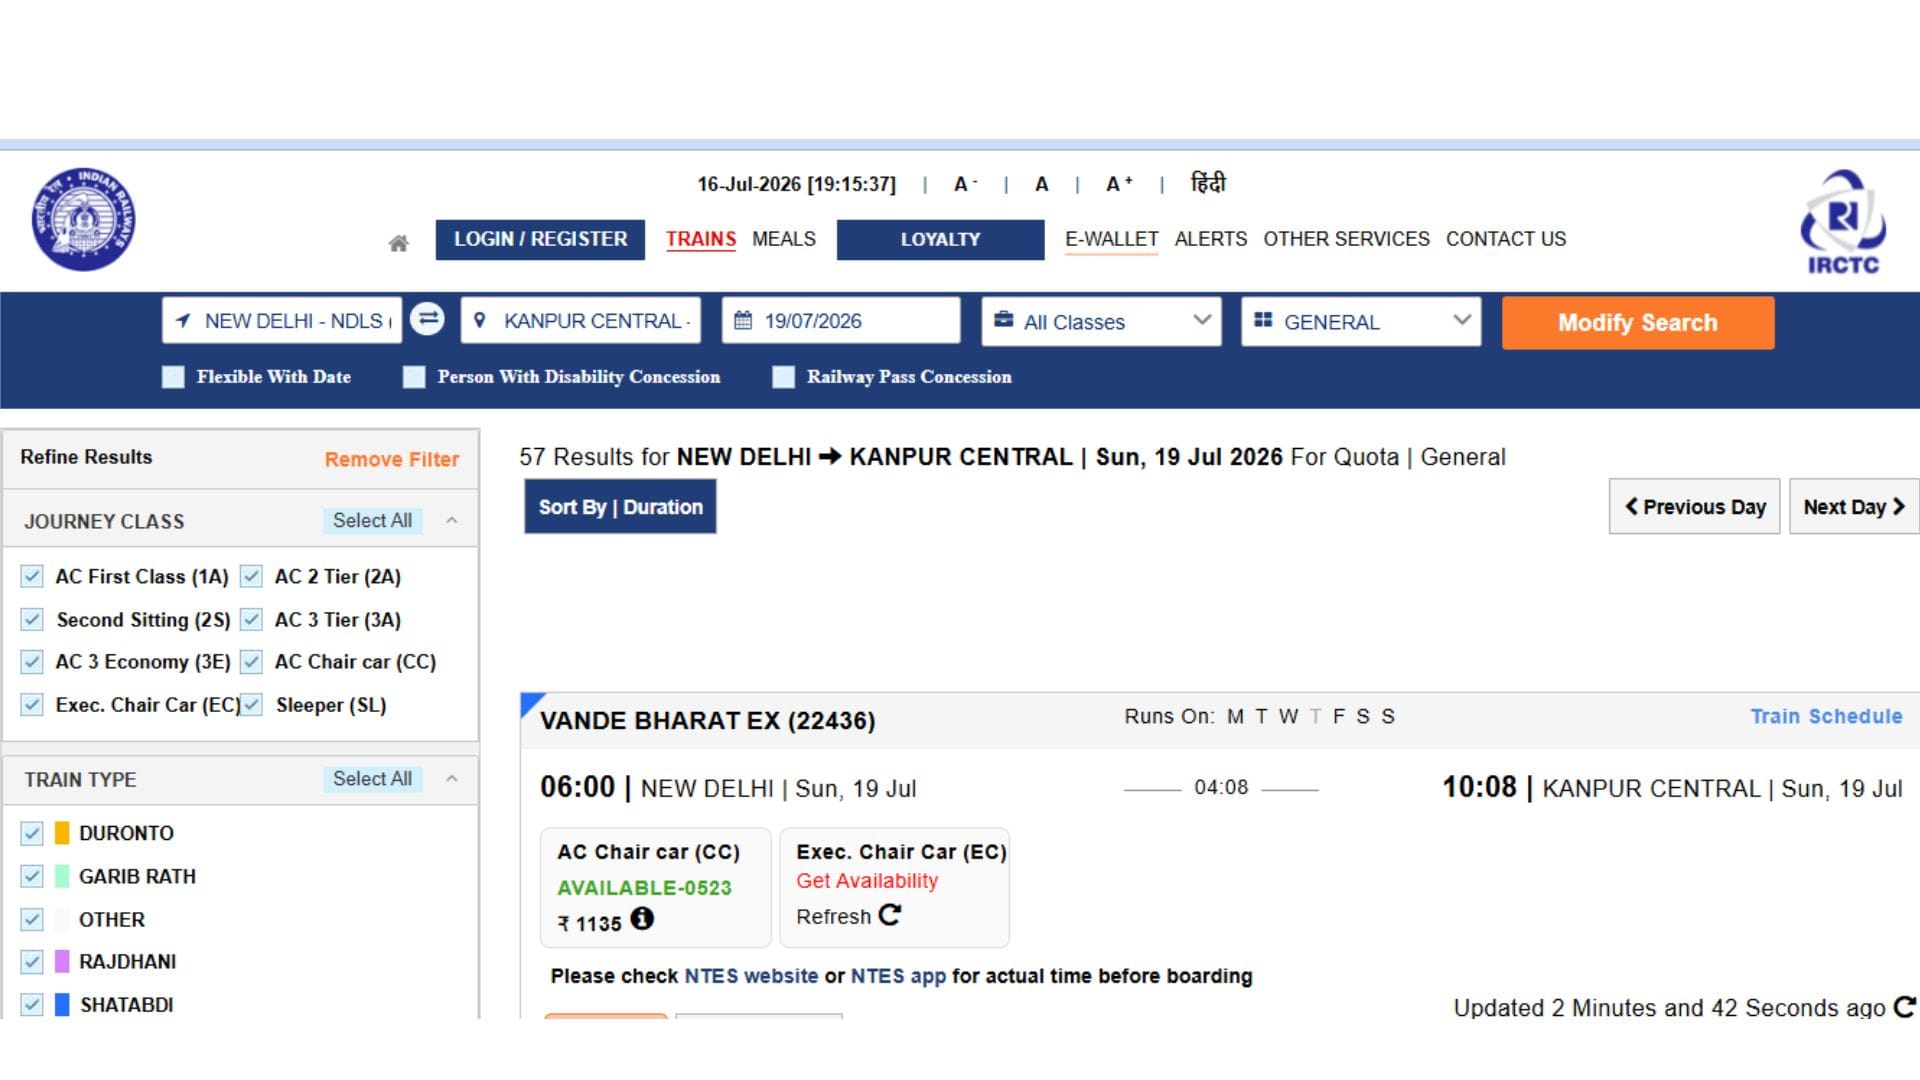Refresh the updated-time results icon
The width and height of the screenshot is (1920, 1080).
1904,1007
